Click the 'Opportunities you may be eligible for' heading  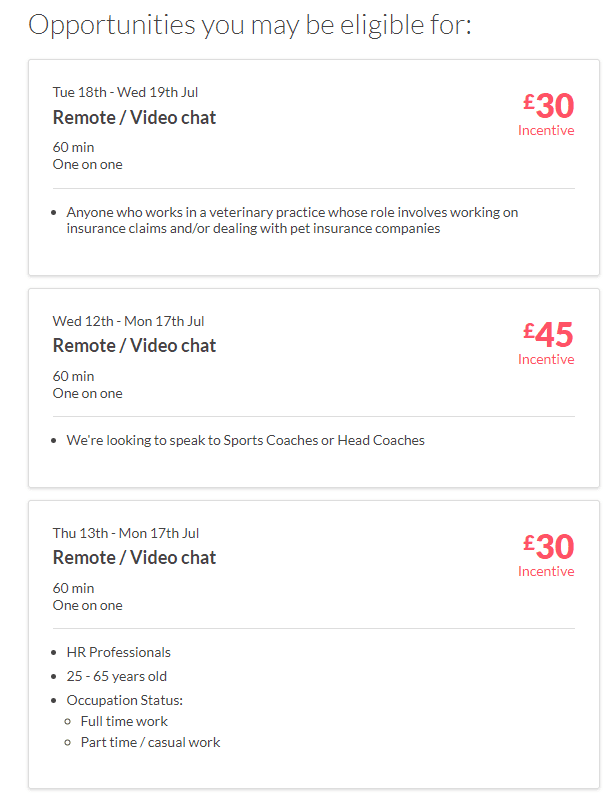click(x=250, y=24)
